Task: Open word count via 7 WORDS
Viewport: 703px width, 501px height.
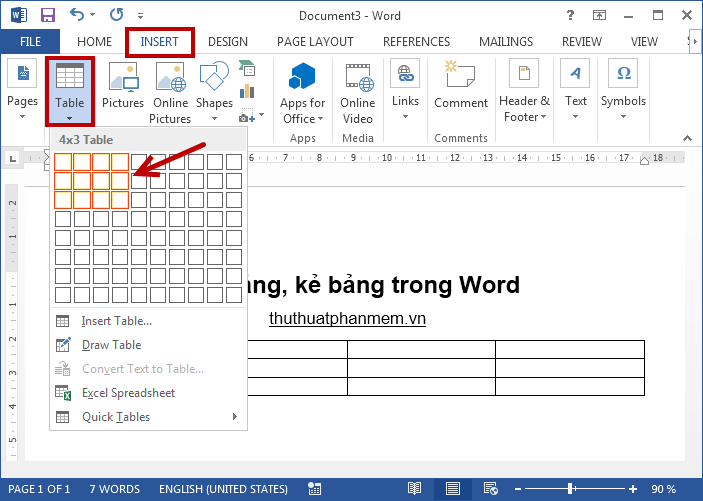Action: (115, 489)
